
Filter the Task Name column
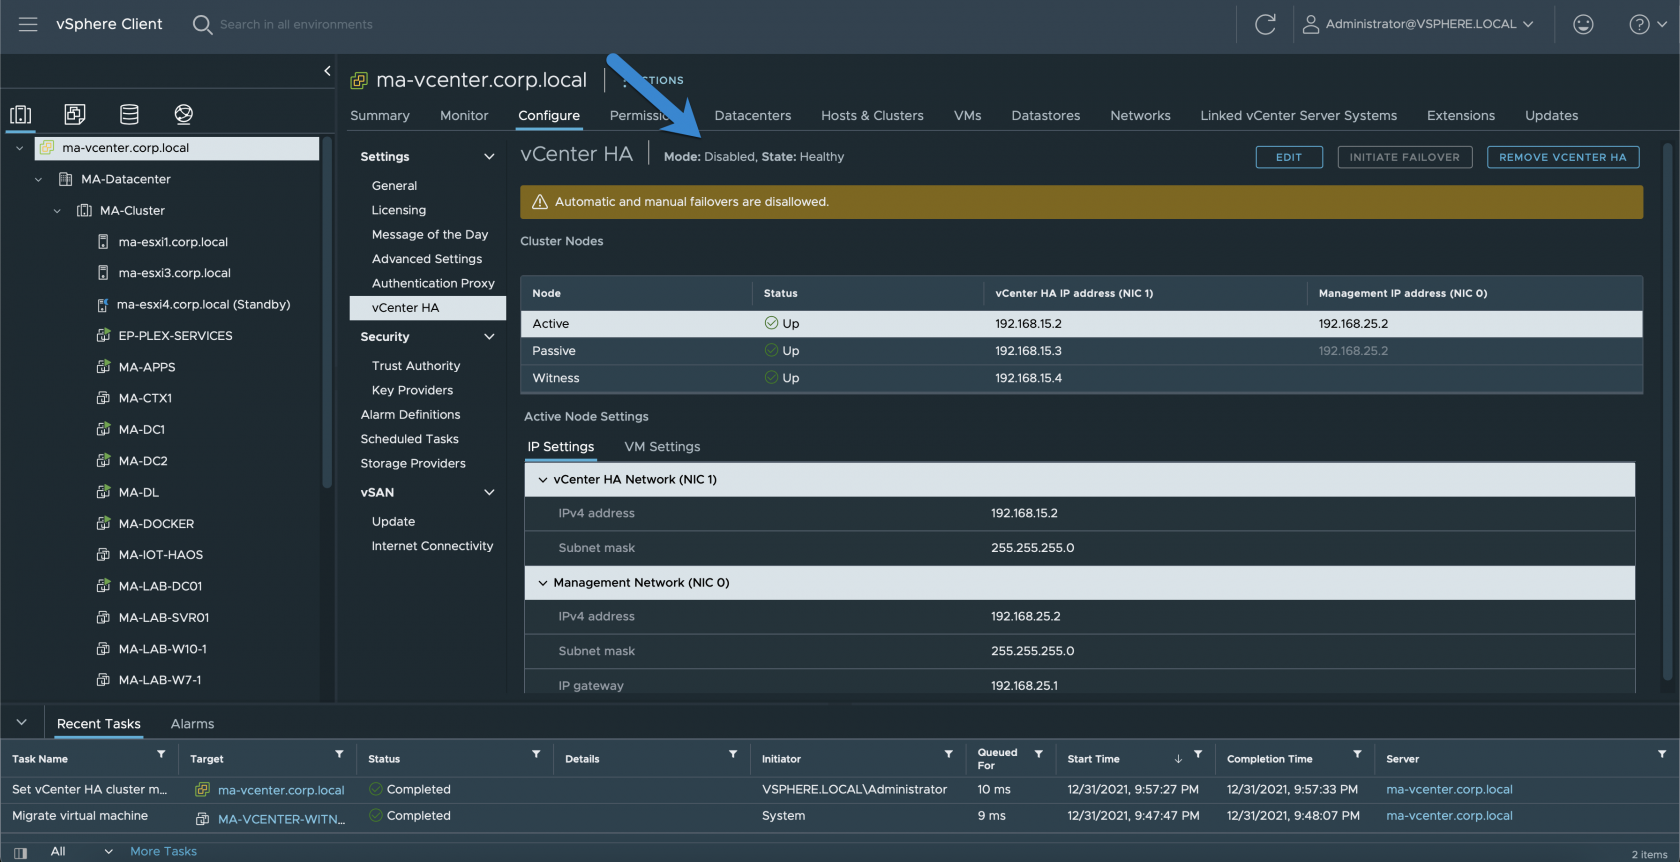pos(161,754)
